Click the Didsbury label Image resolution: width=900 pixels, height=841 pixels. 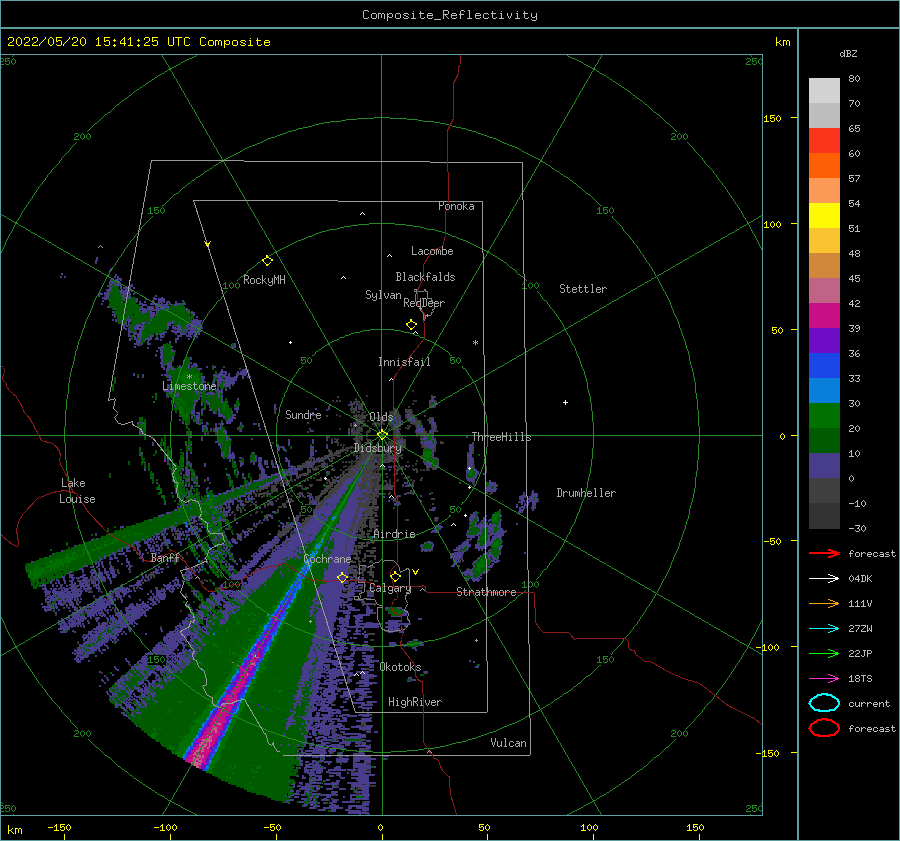pos(377,448)
